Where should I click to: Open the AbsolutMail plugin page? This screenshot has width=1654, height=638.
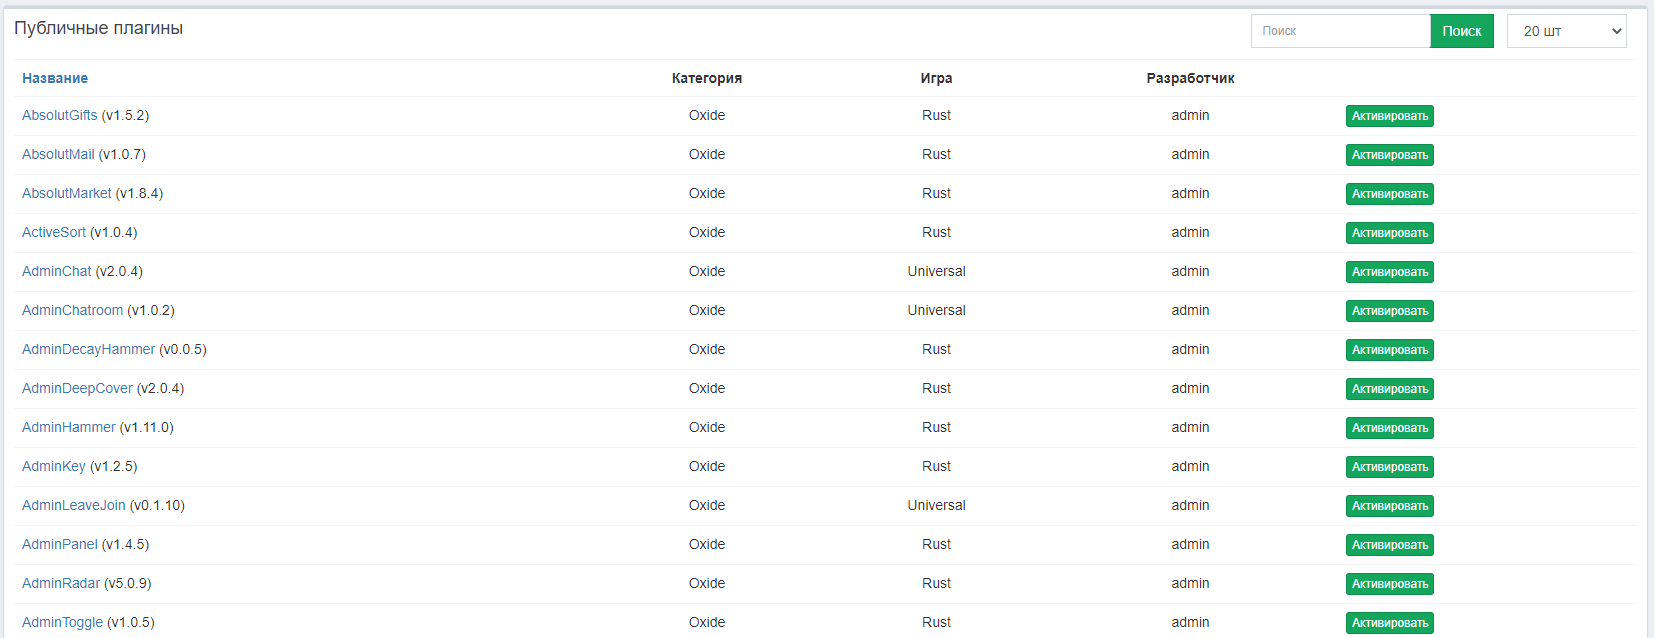pyautogui.click(x=58, y=155)
